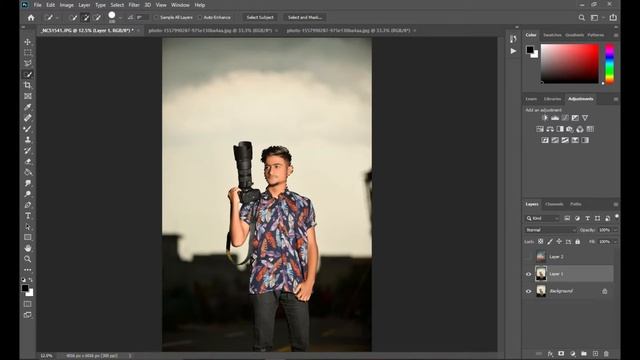Open the Color panel menu
This screenshot has width=640, height=360.
click(616, 35)
